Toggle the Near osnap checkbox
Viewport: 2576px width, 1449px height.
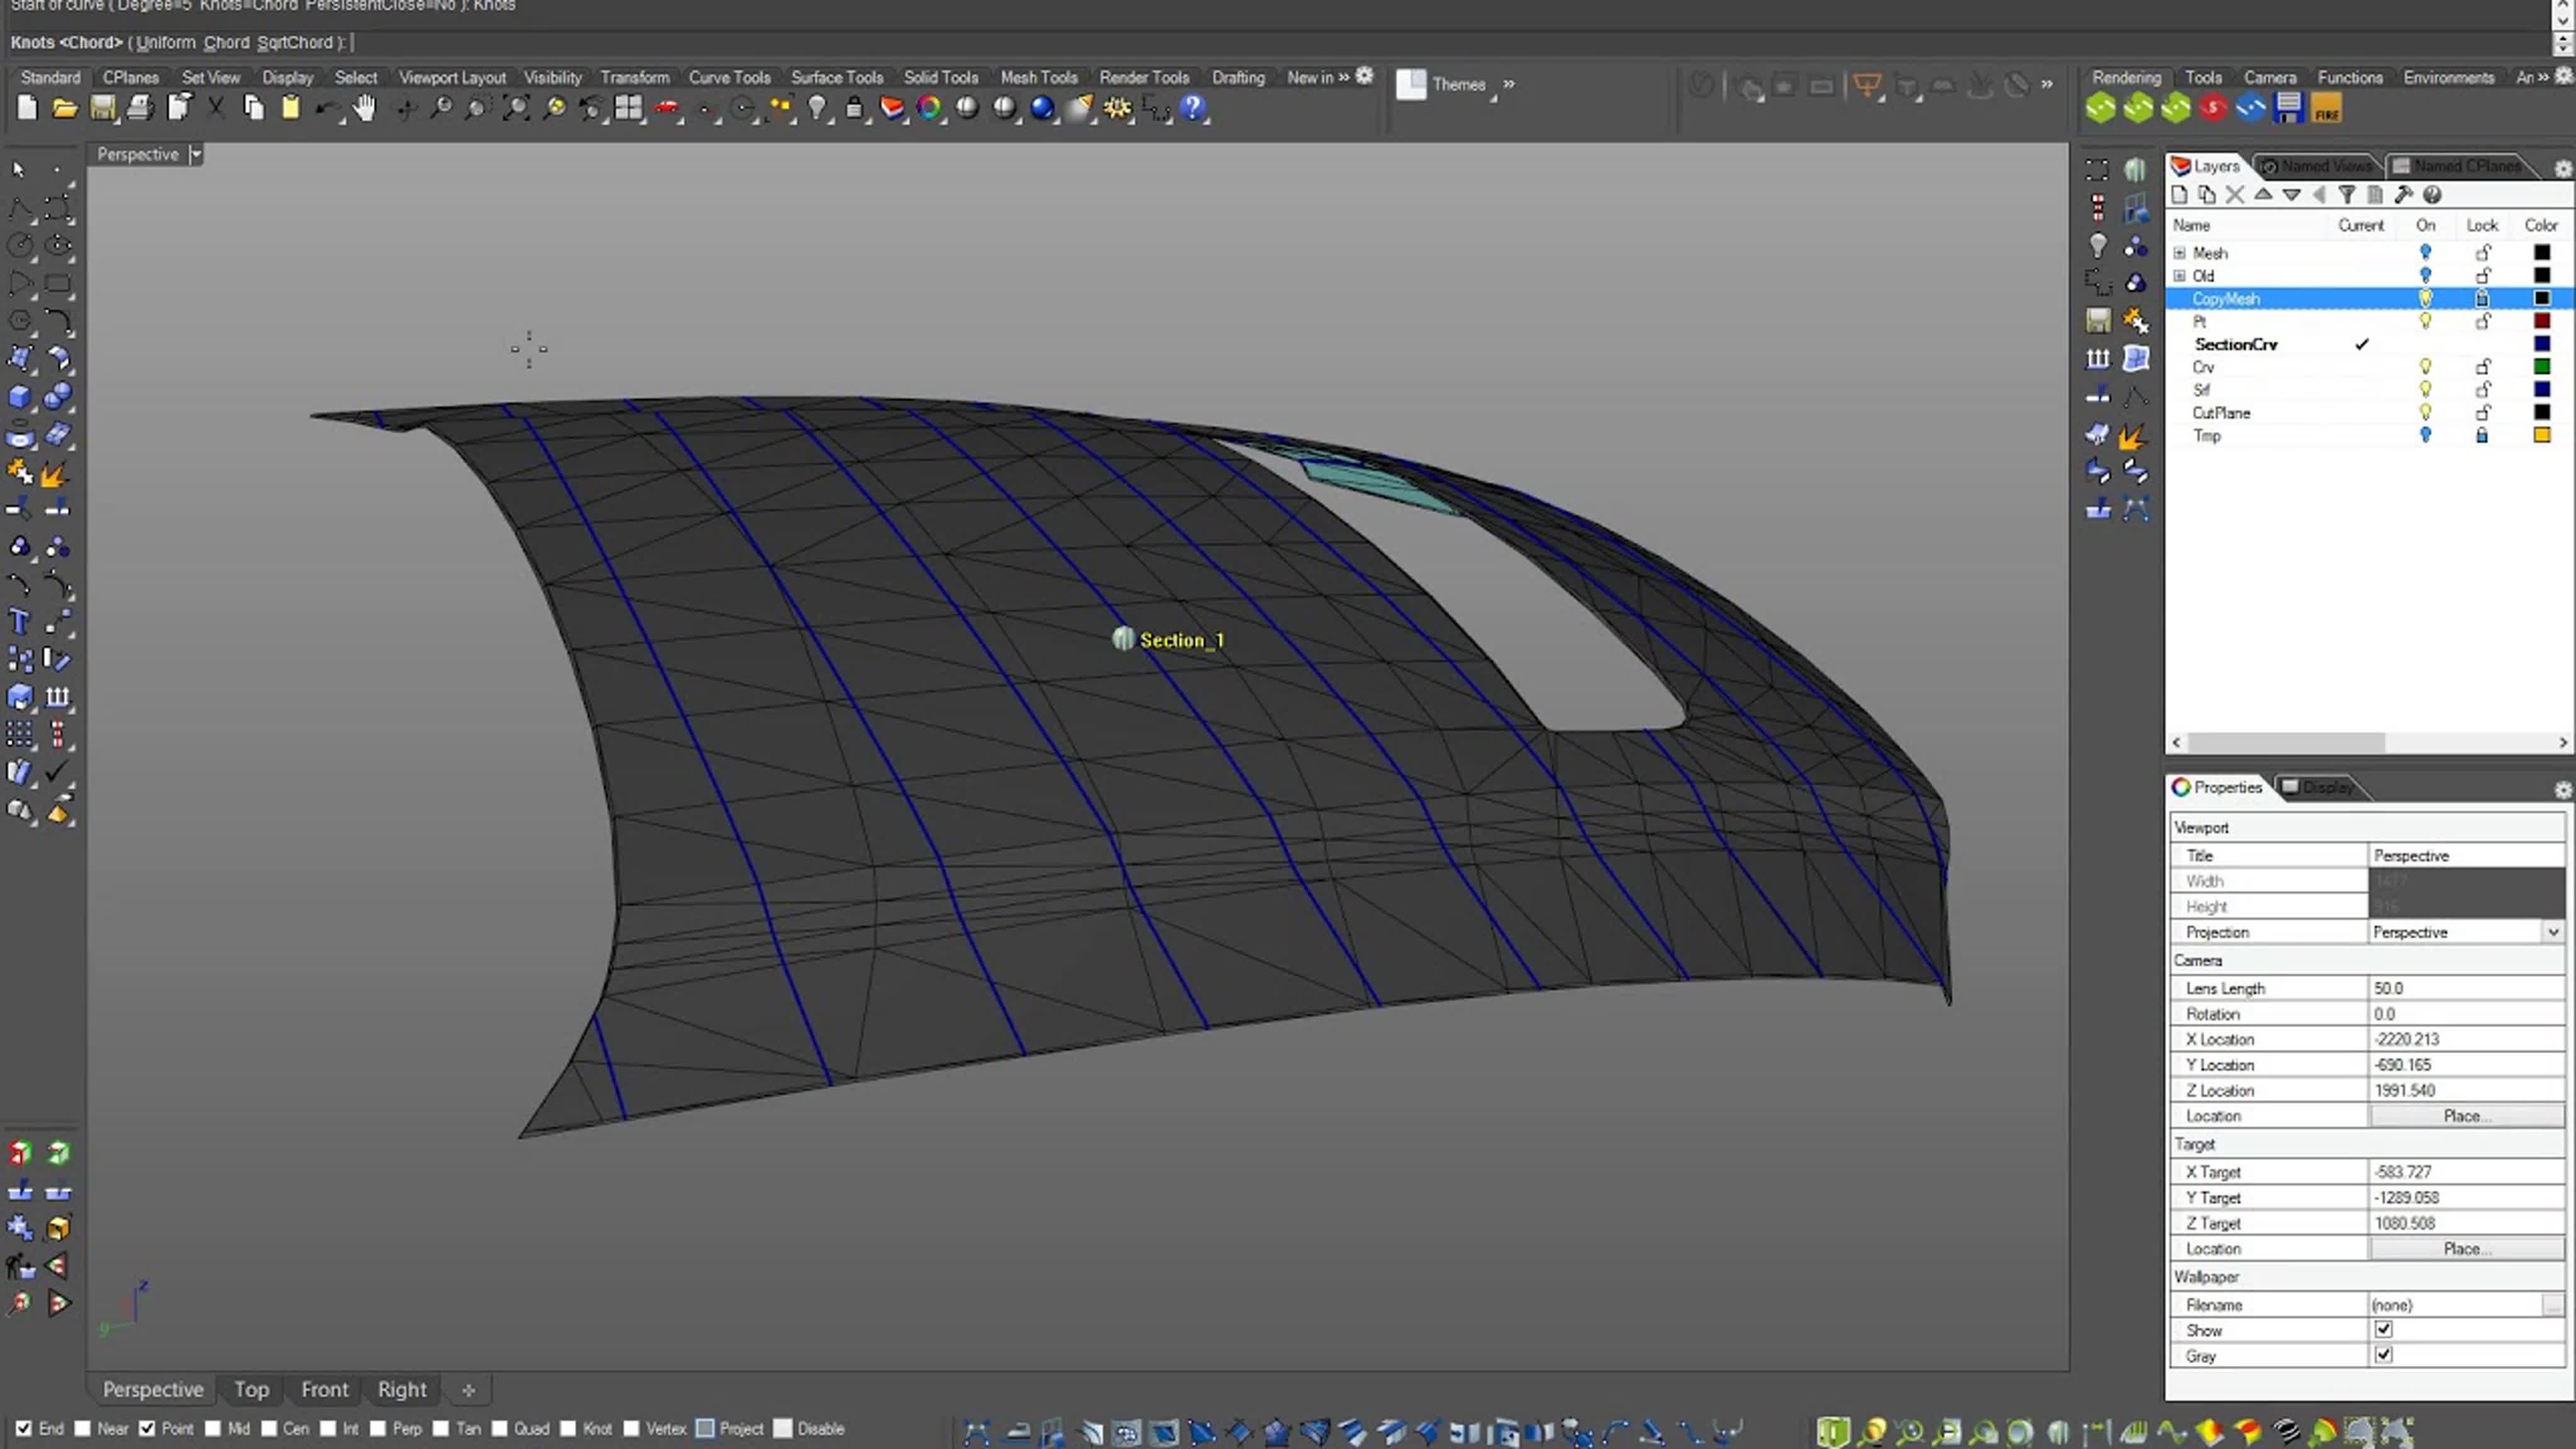tap(83, 1428)
